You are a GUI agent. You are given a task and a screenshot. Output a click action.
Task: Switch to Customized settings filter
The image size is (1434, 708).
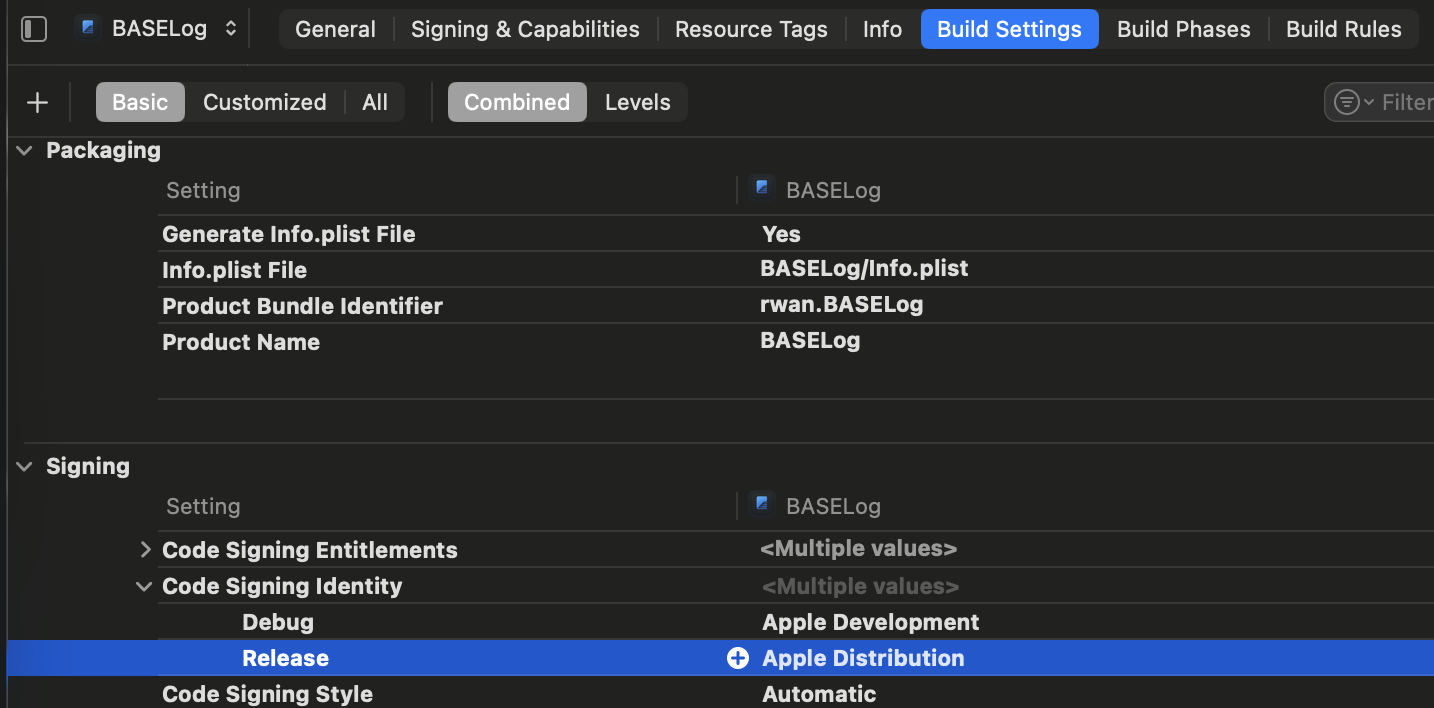(264, 102)
